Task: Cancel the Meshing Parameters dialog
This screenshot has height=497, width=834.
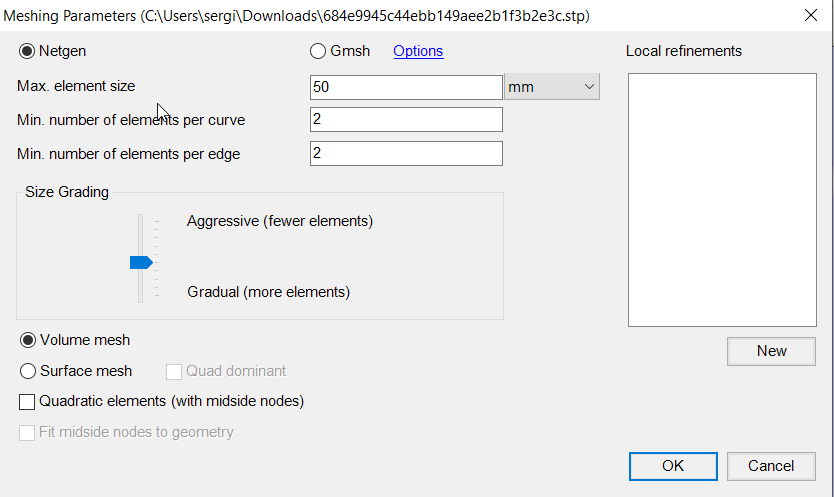Action: [x=771, y=466]
